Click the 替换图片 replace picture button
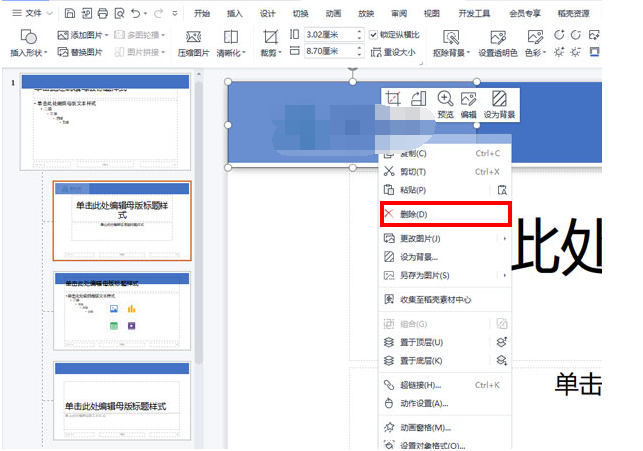The image size is (643, 451). coord(80,52)
